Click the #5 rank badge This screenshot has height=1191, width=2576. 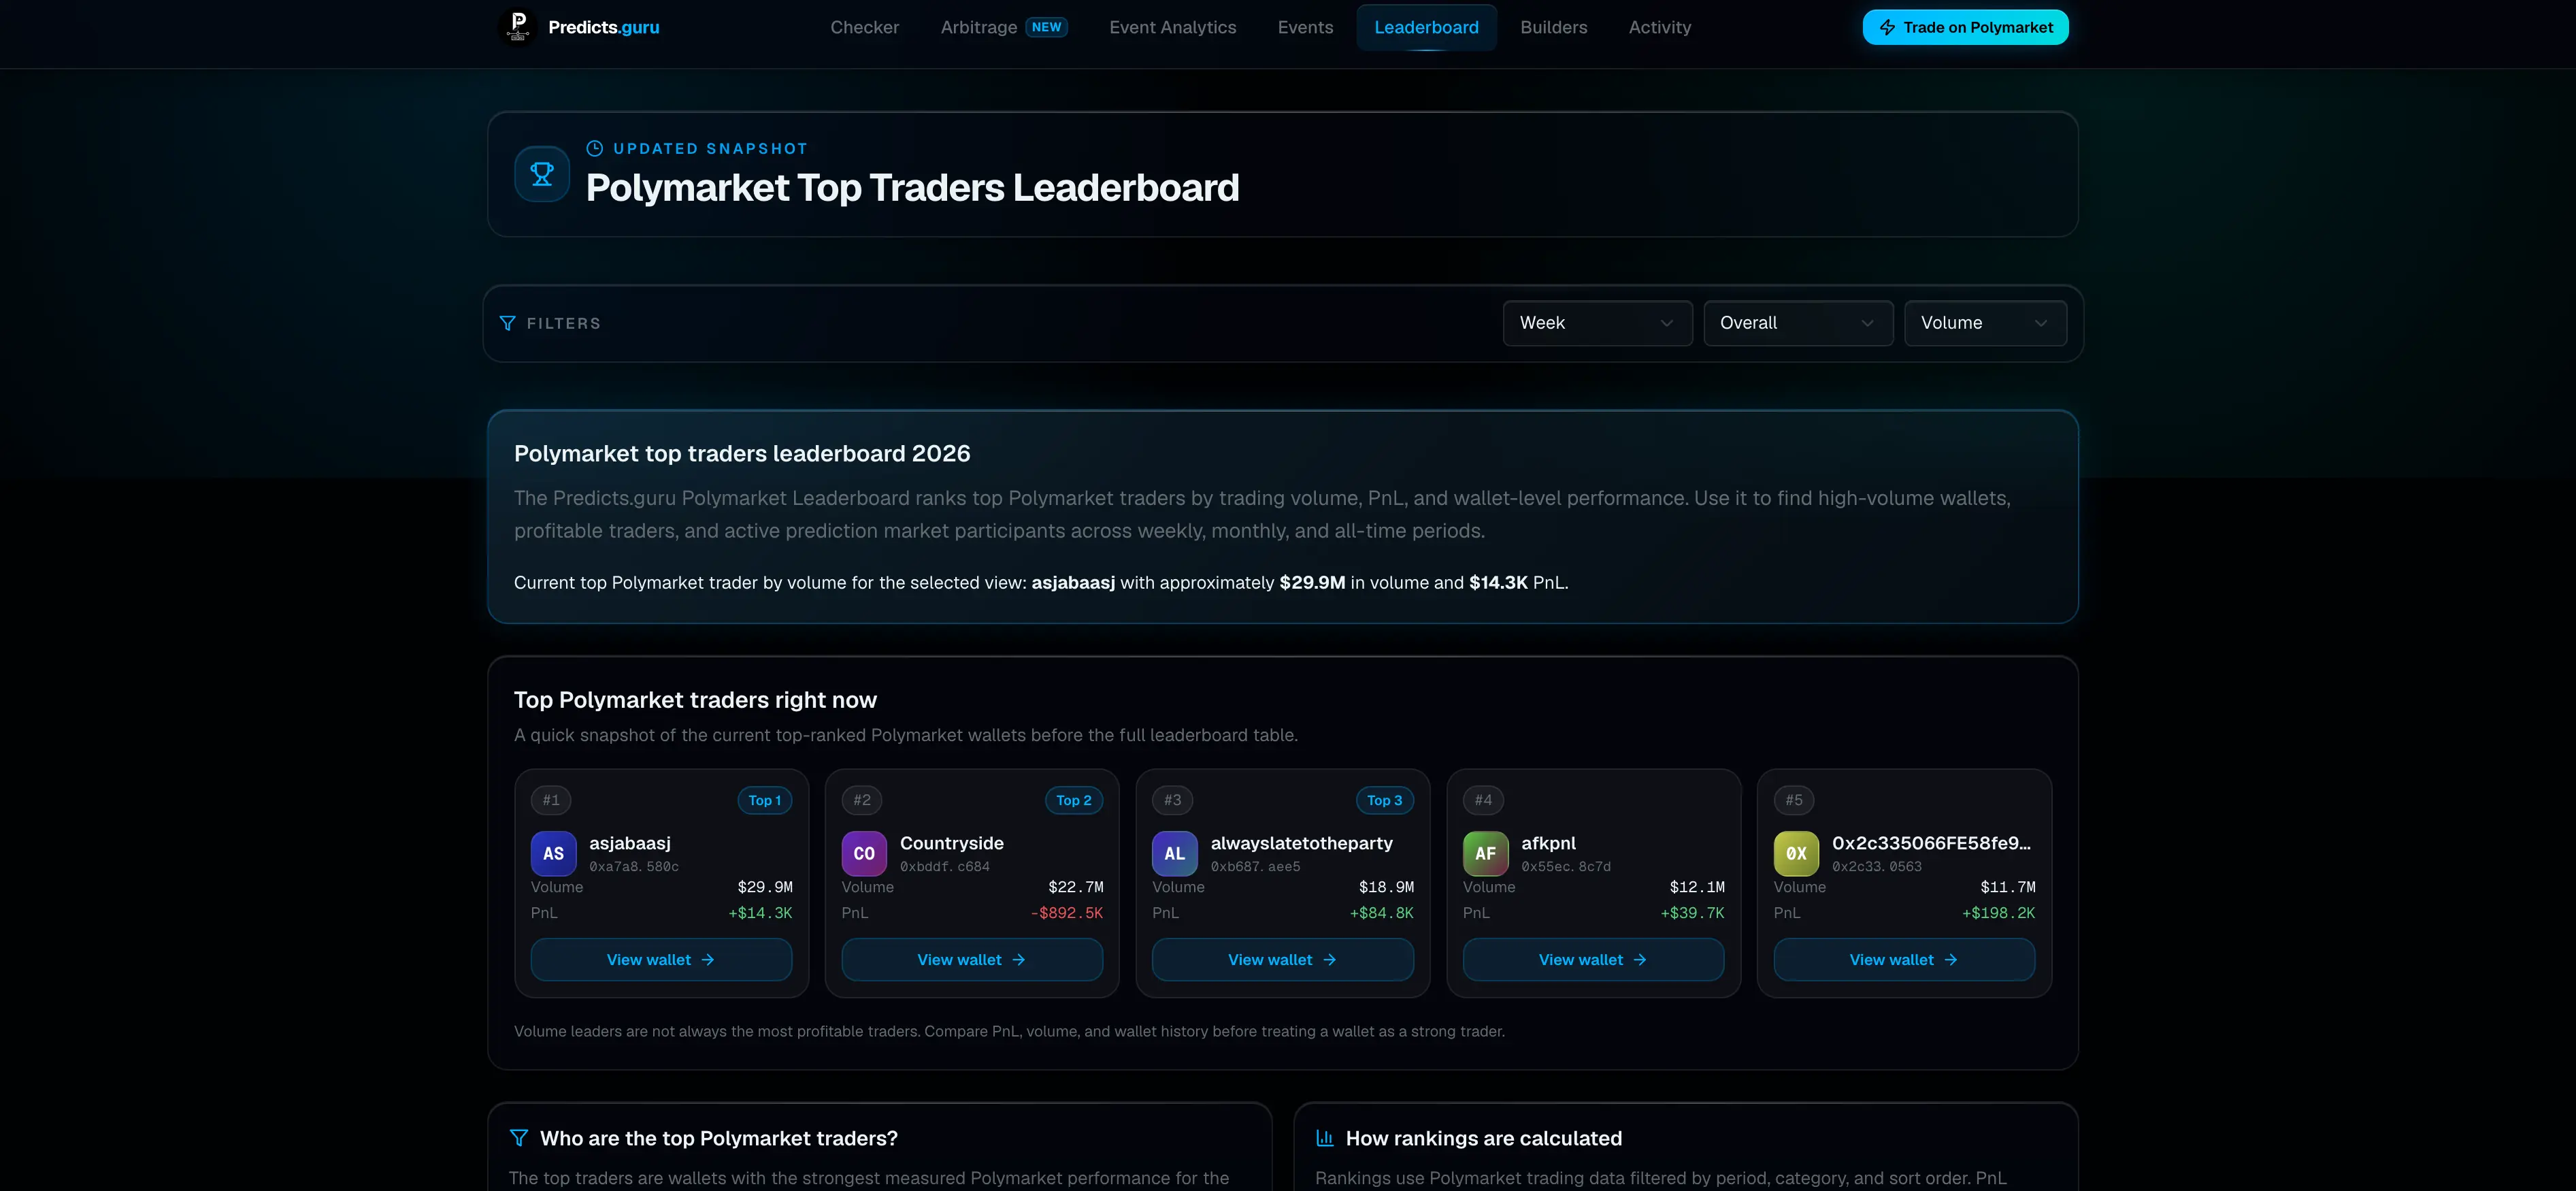click(1794, 800)
